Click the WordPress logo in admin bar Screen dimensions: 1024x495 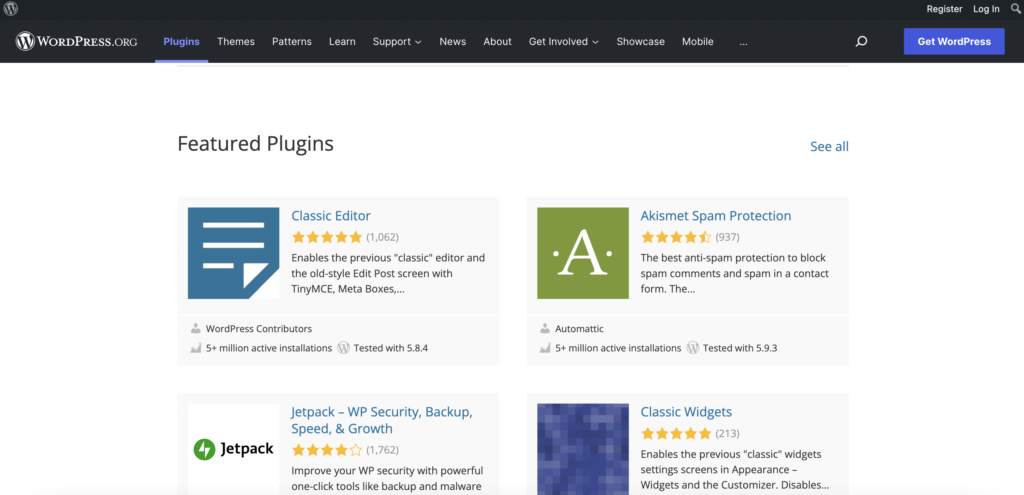11,9
